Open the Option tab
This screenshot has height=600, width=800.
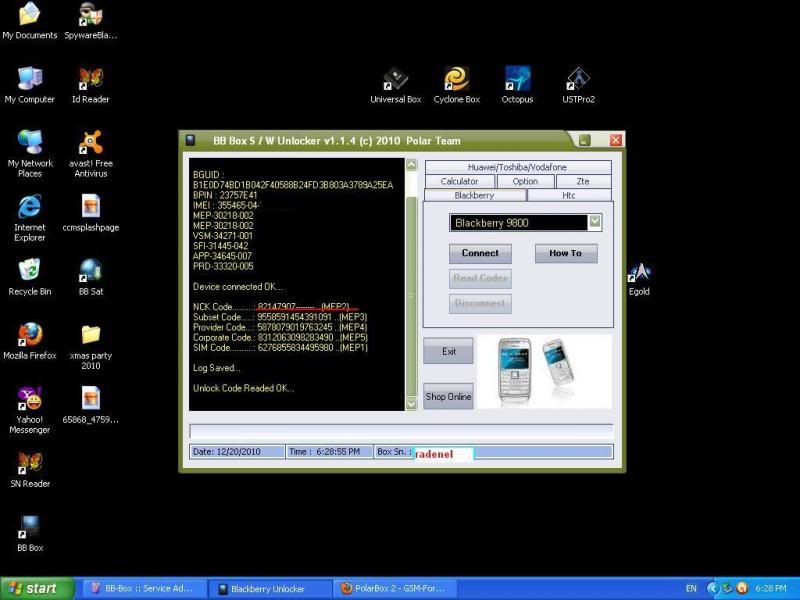(525, 181)
